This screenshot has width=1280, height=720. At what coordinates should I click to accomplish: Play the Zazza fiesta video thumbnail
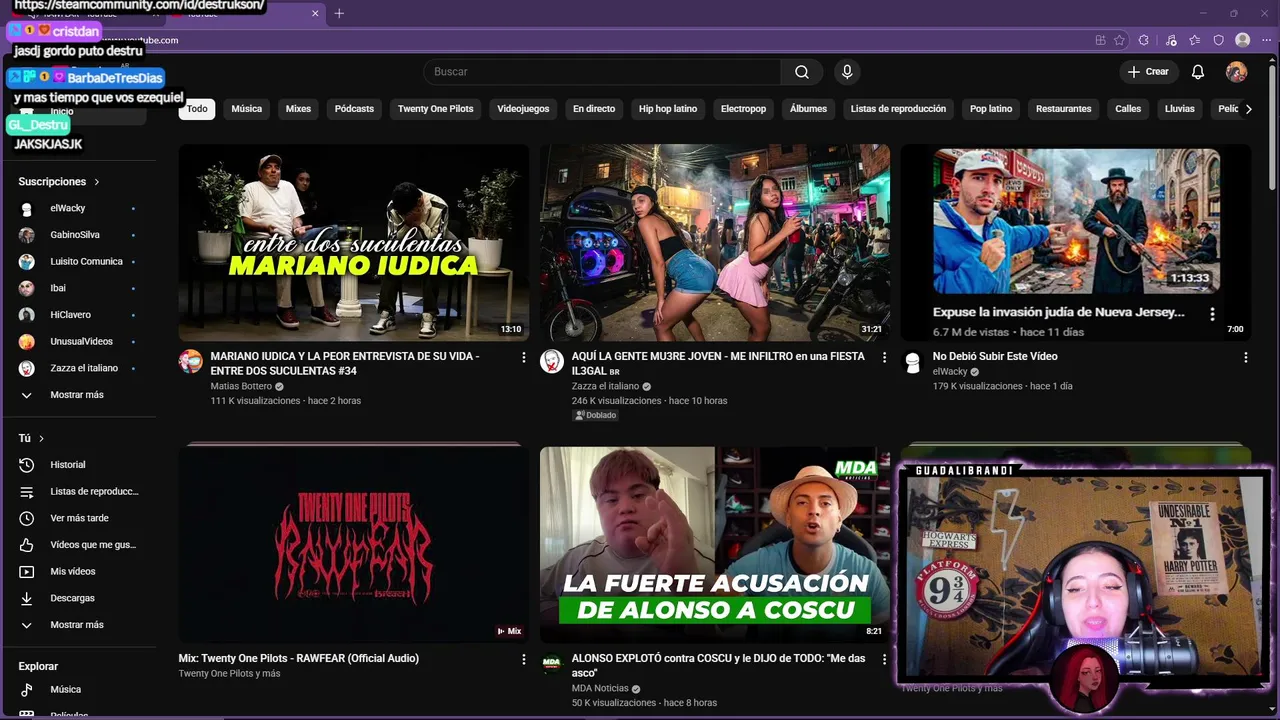pyautogui.click(x=715, y=243)
